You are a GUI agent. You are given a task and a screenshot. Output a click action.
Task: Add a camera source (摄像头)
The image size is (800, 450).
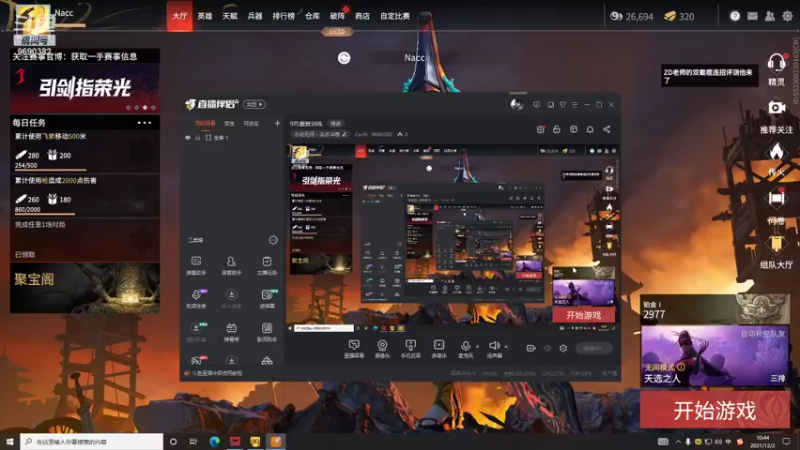382,349
